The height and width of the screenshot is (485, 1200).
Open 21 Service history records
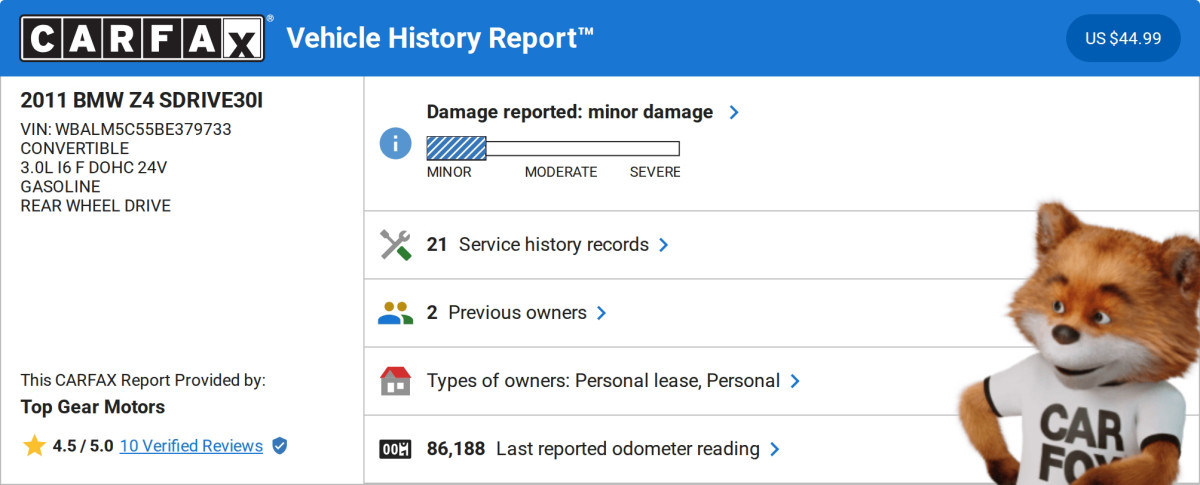pos(538,245)
